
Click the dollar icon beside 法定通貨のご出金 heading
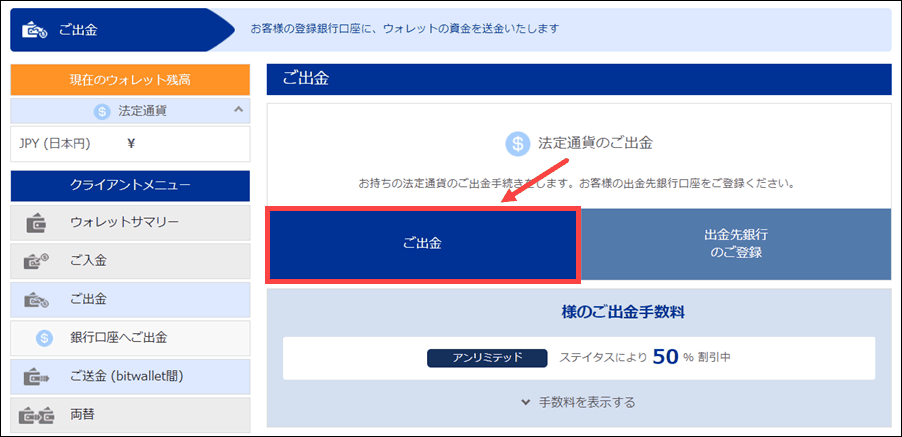pyautogui.click(x=517, y=144)
